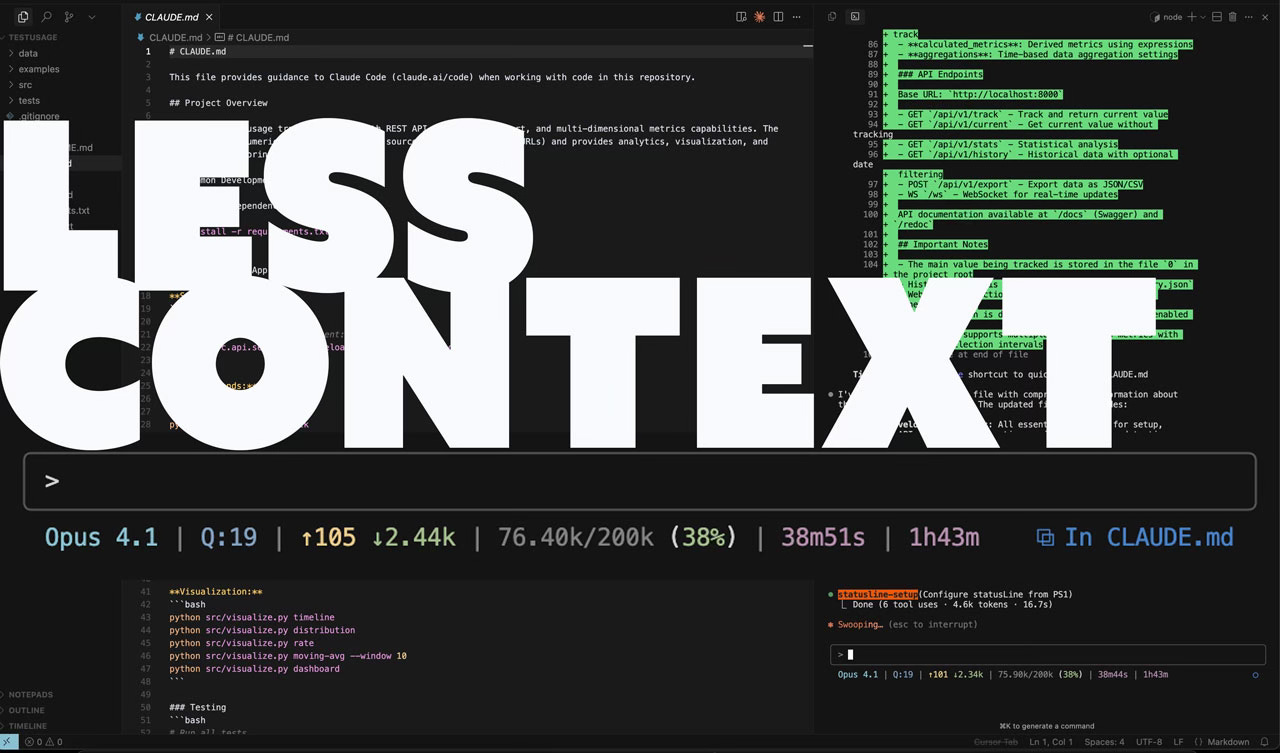Split the terminal panel
Image resolution: width=1280 pixels, height=753 pixels.
point(1216,17)
